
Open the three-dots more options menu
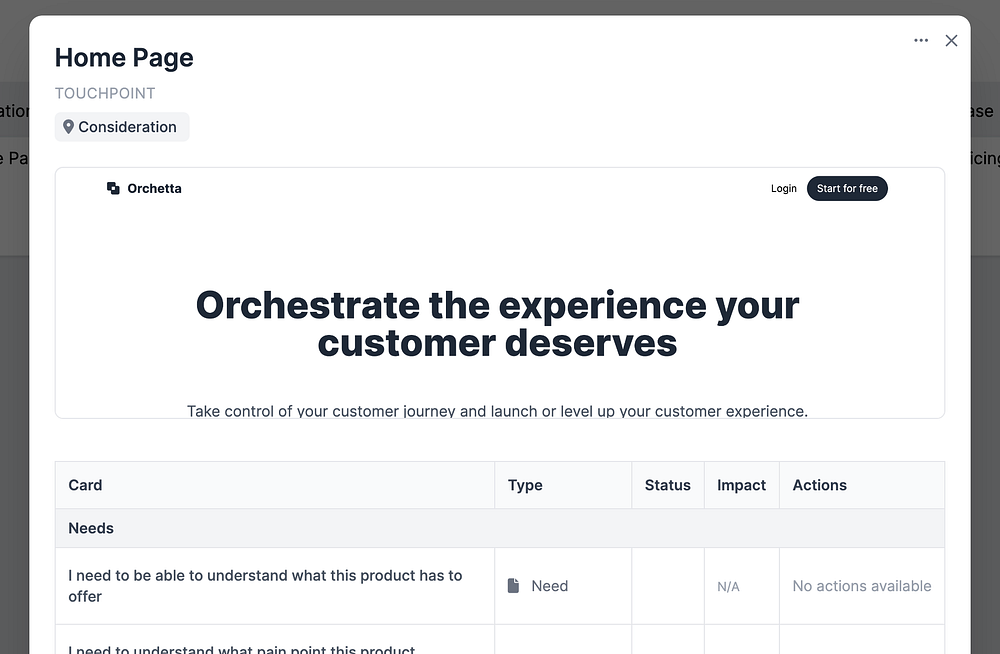[921, 40]
